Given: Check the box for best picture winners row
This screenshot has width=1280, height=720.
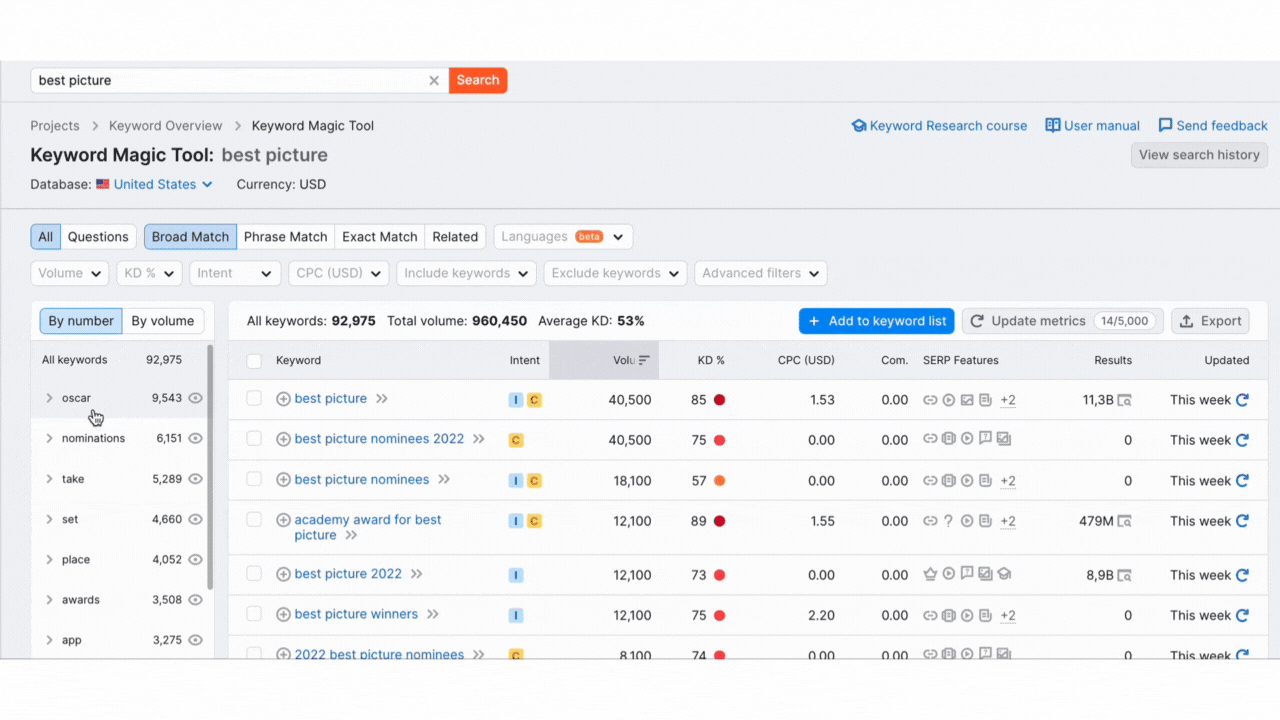Looking at the screenshot, I should pyautogui.click(x=254, y=614).
